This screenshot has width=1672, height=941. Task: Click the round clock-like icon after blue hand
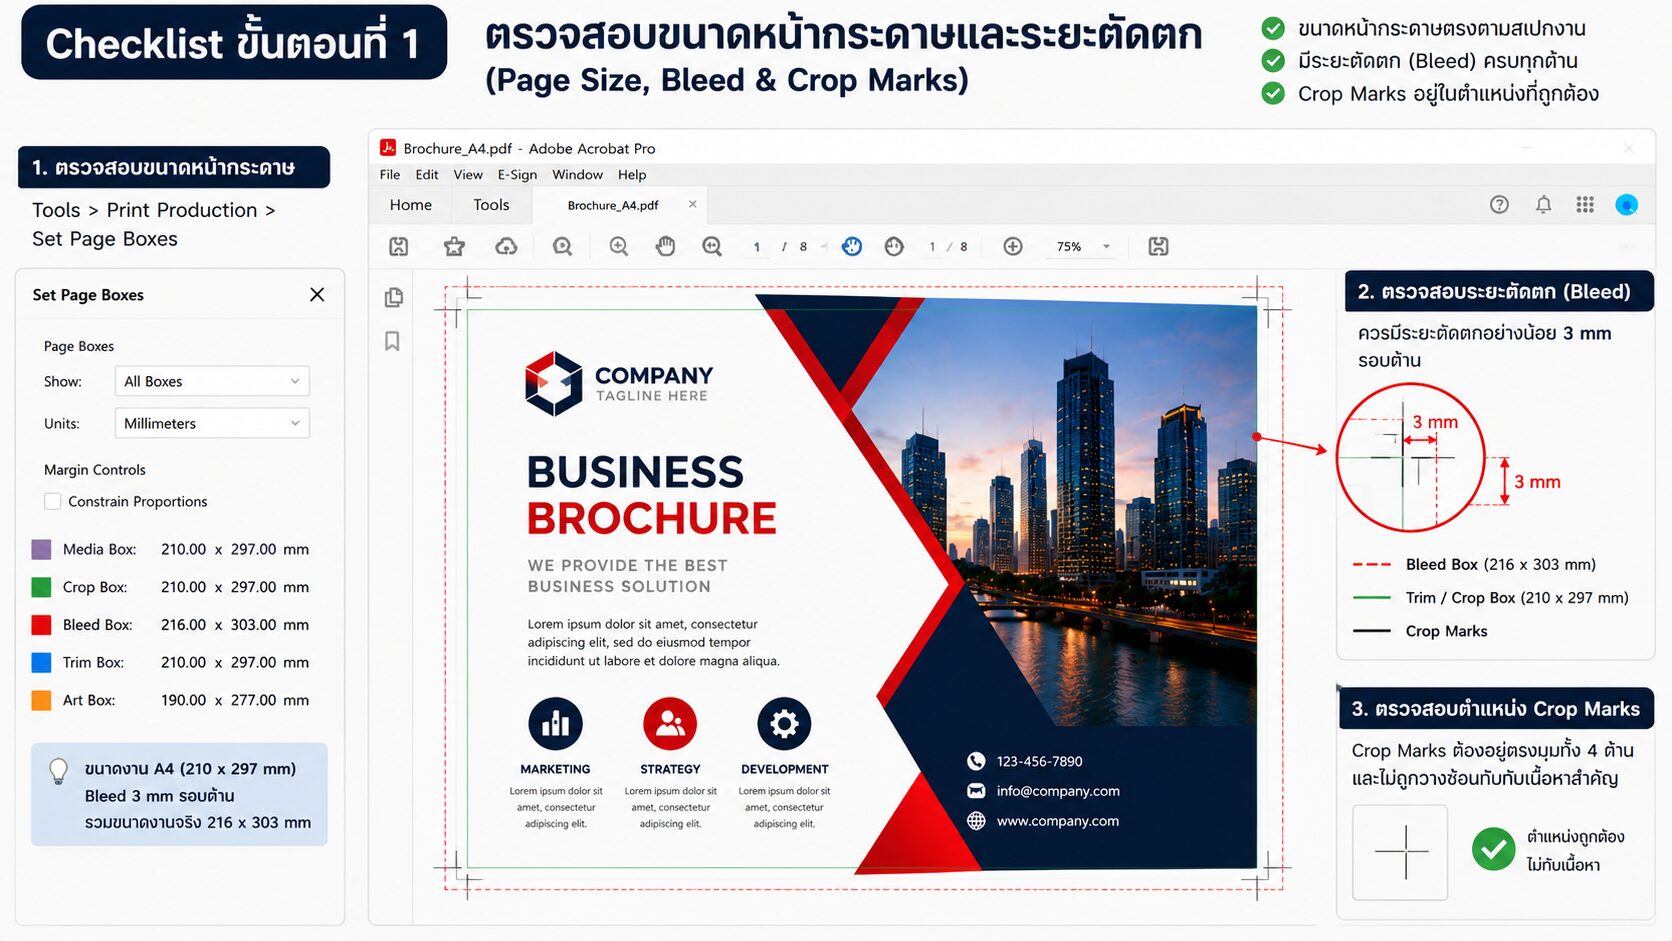894,246
